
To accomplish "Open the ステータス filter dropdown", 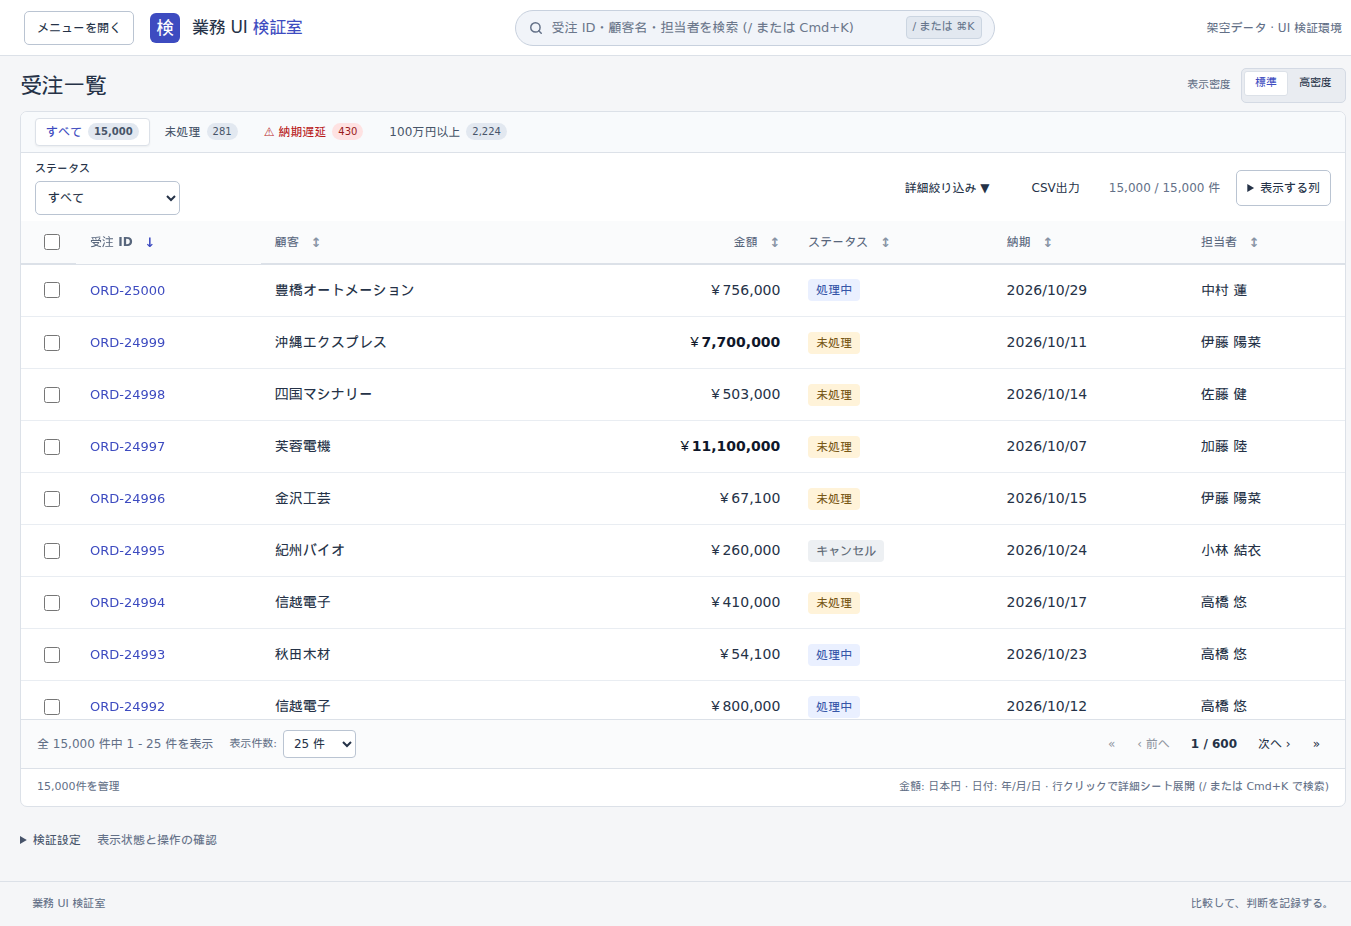I will point(107,198).
